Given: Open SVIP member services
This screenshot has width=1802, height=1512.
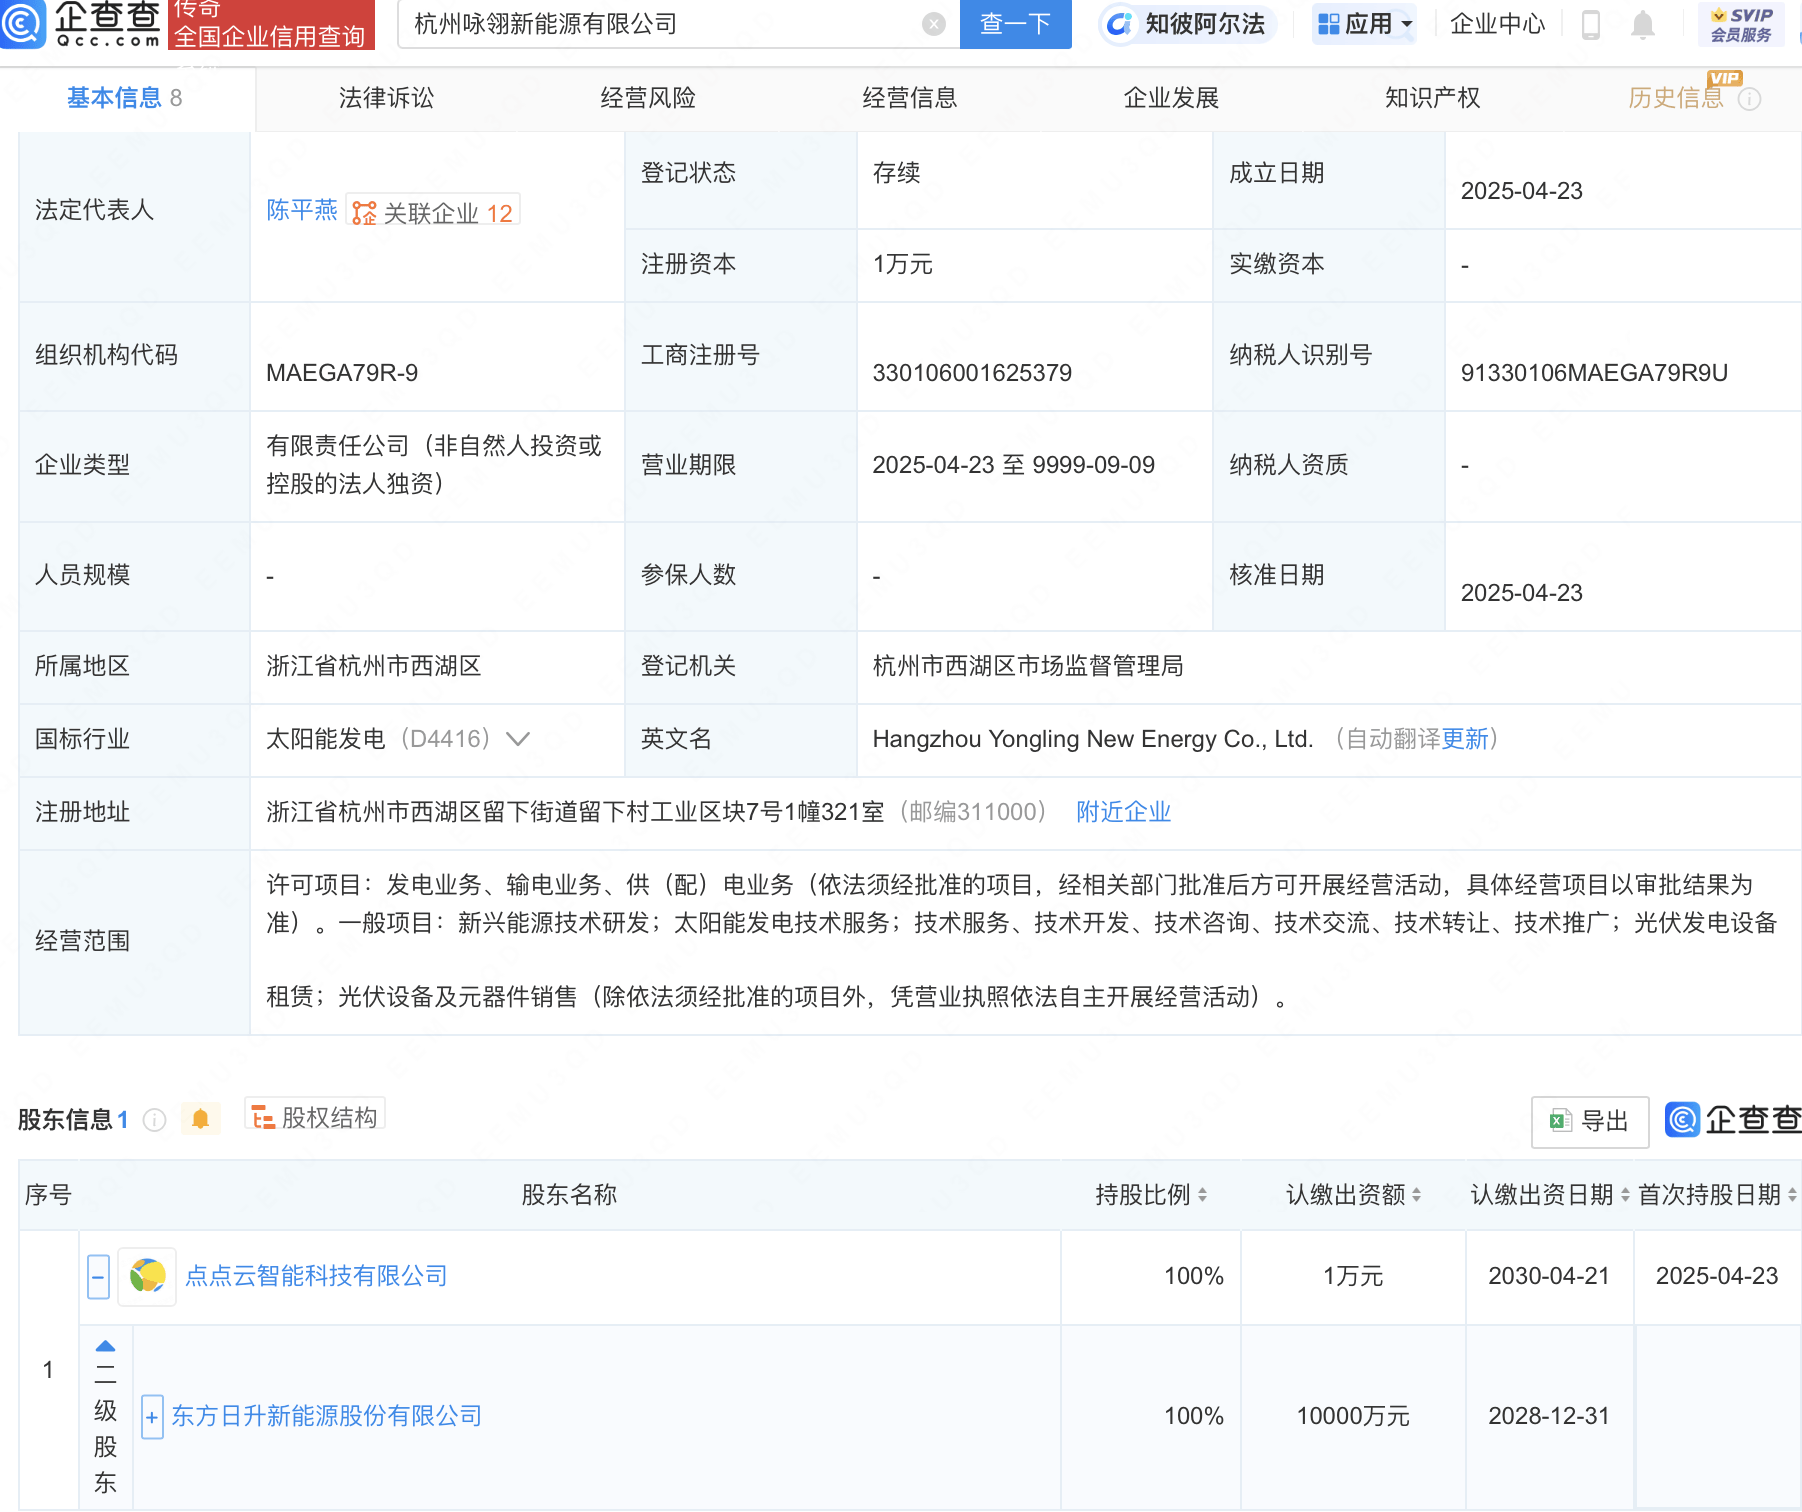Looking at the screenshot, I should coord(1741,24).
